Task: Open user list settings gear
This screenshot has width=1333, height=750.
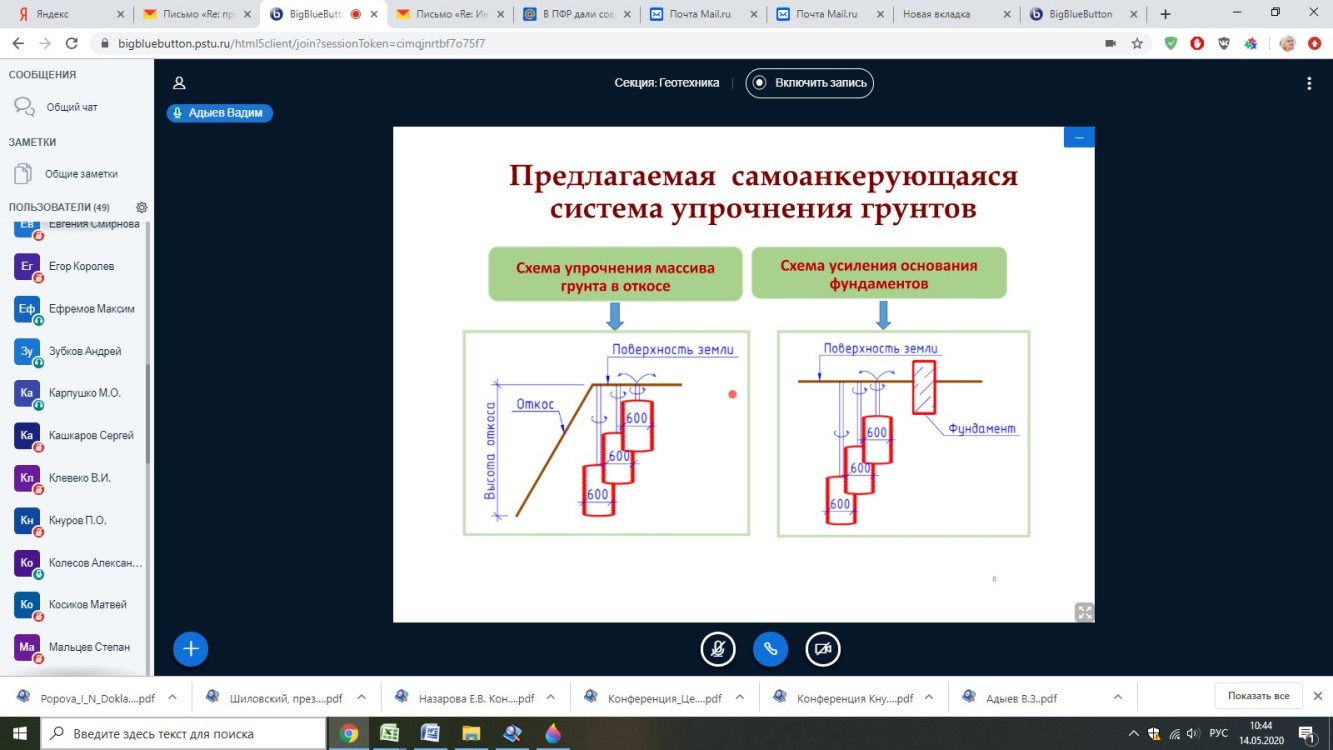Action: point(141,207)
